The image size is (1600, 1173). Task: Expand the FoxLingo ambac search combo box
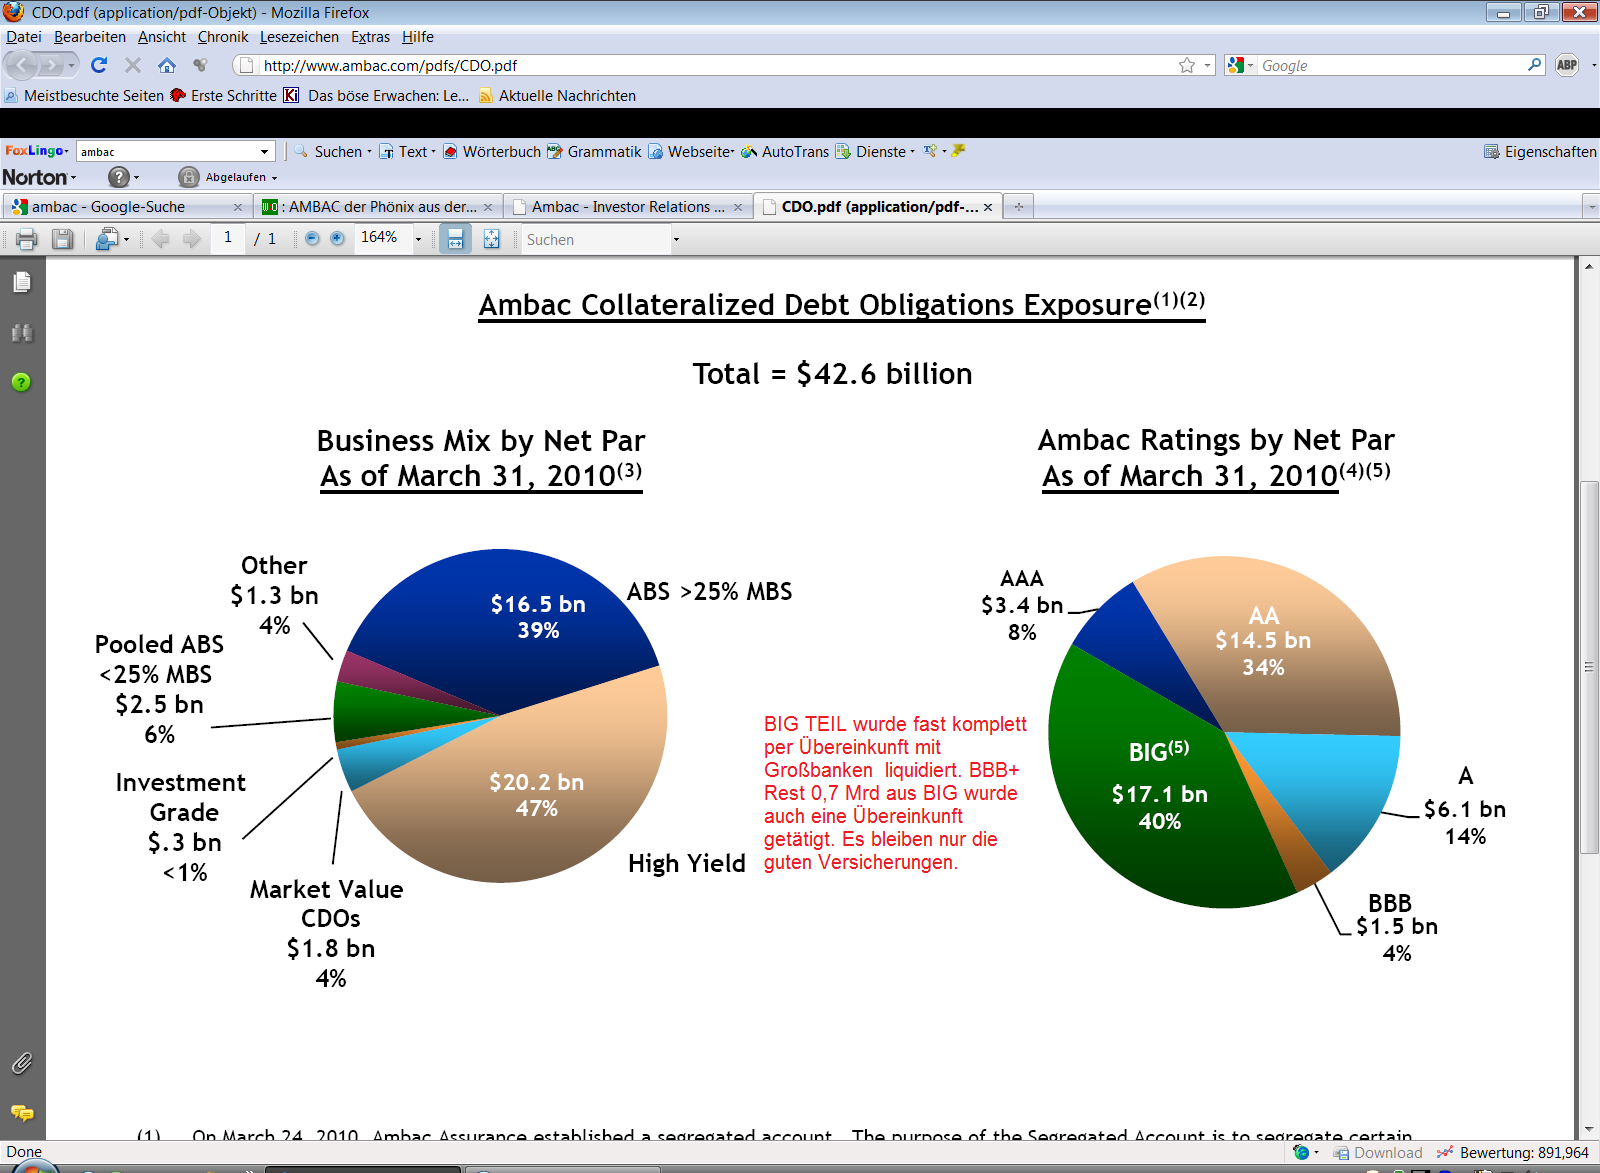[264, 152]
